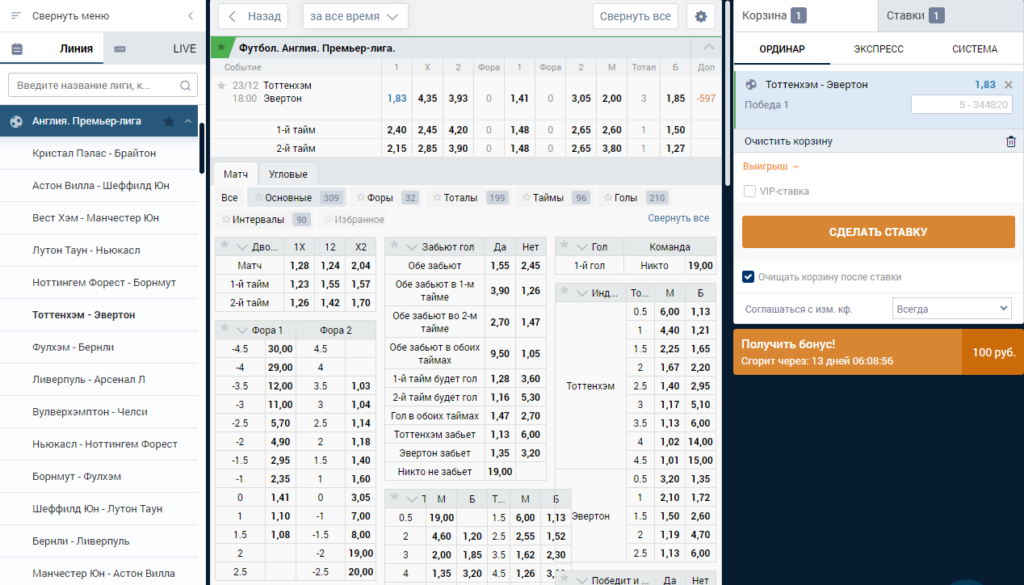Click the Свернуть все top button
The image size is (1024, 585).
click(635, 16)
